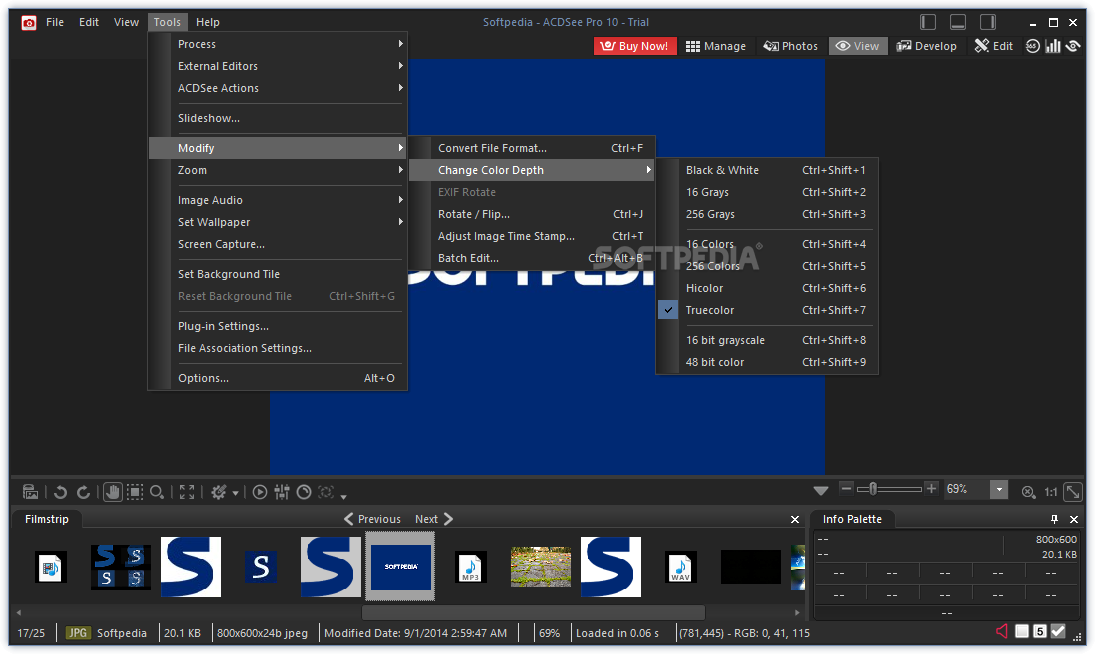Expand the Image Audio submenu
The height and width of the screenshot is (654, 1095).
278,200
